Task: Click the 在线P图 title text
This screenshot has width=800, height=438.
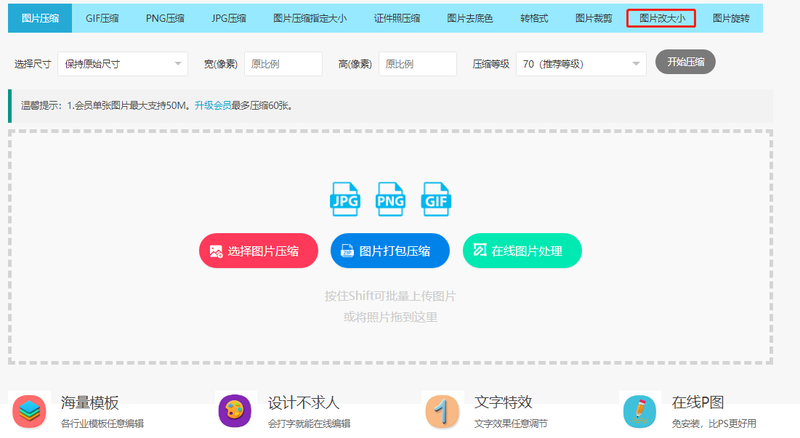Action: click(x=697, y=402)
